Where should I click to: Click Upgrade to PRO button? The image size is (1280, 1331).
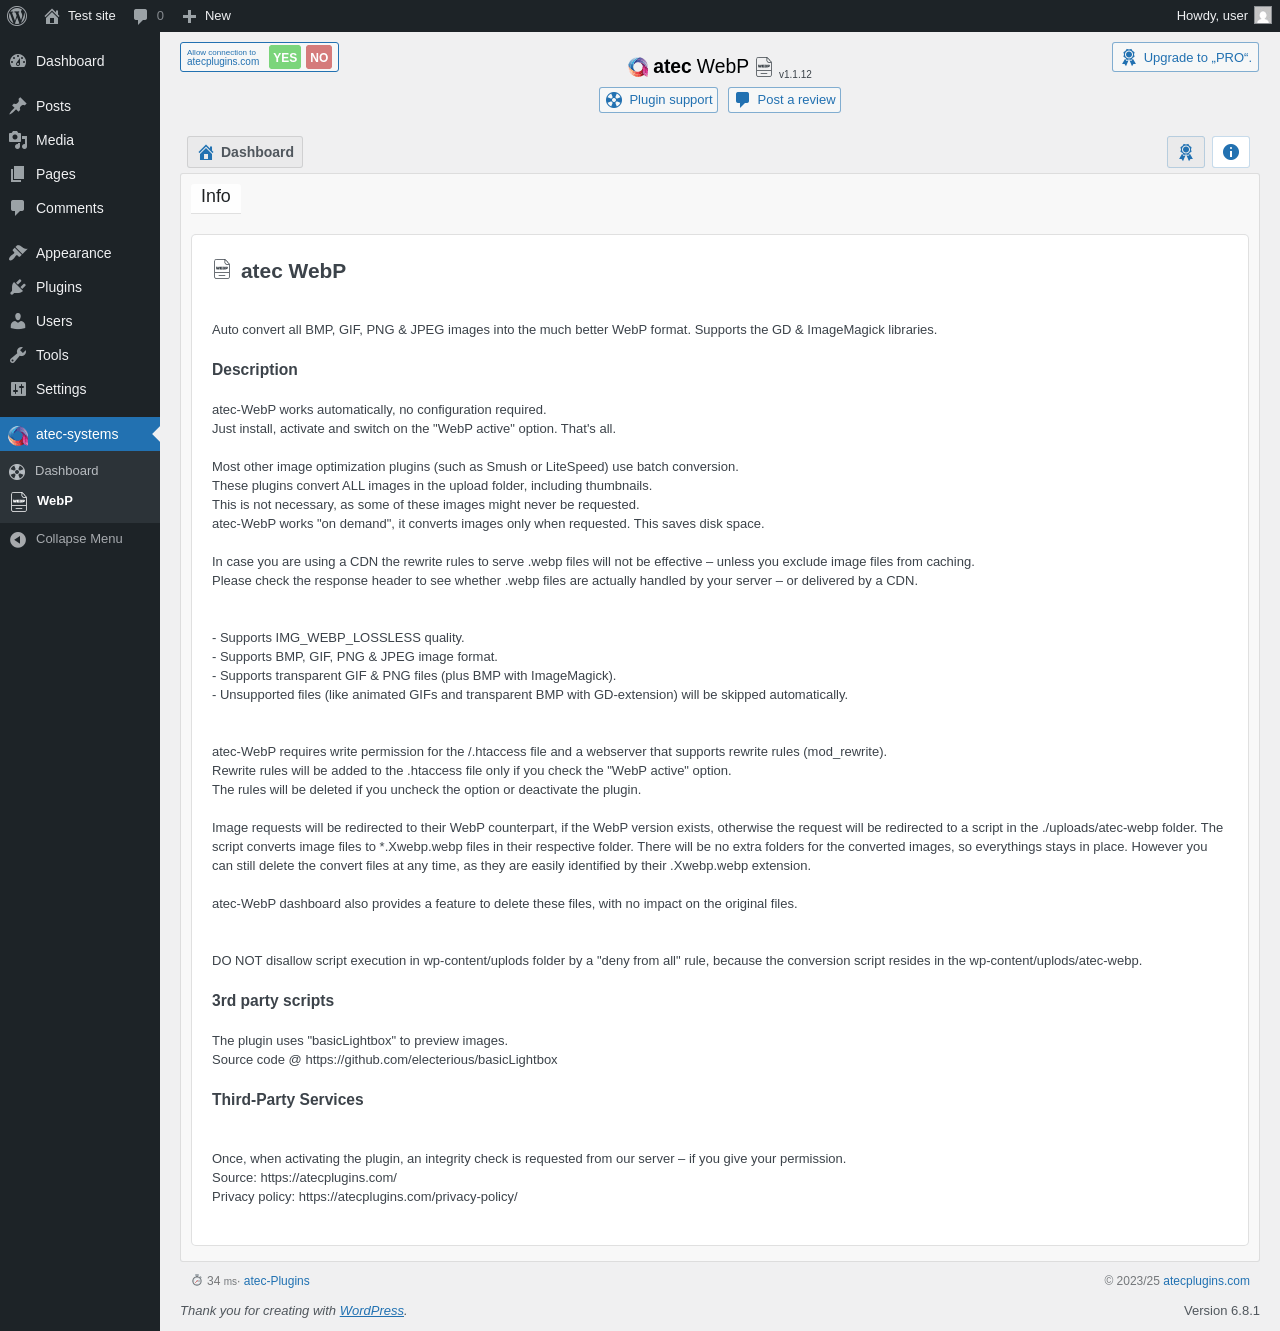[1185, 57]
